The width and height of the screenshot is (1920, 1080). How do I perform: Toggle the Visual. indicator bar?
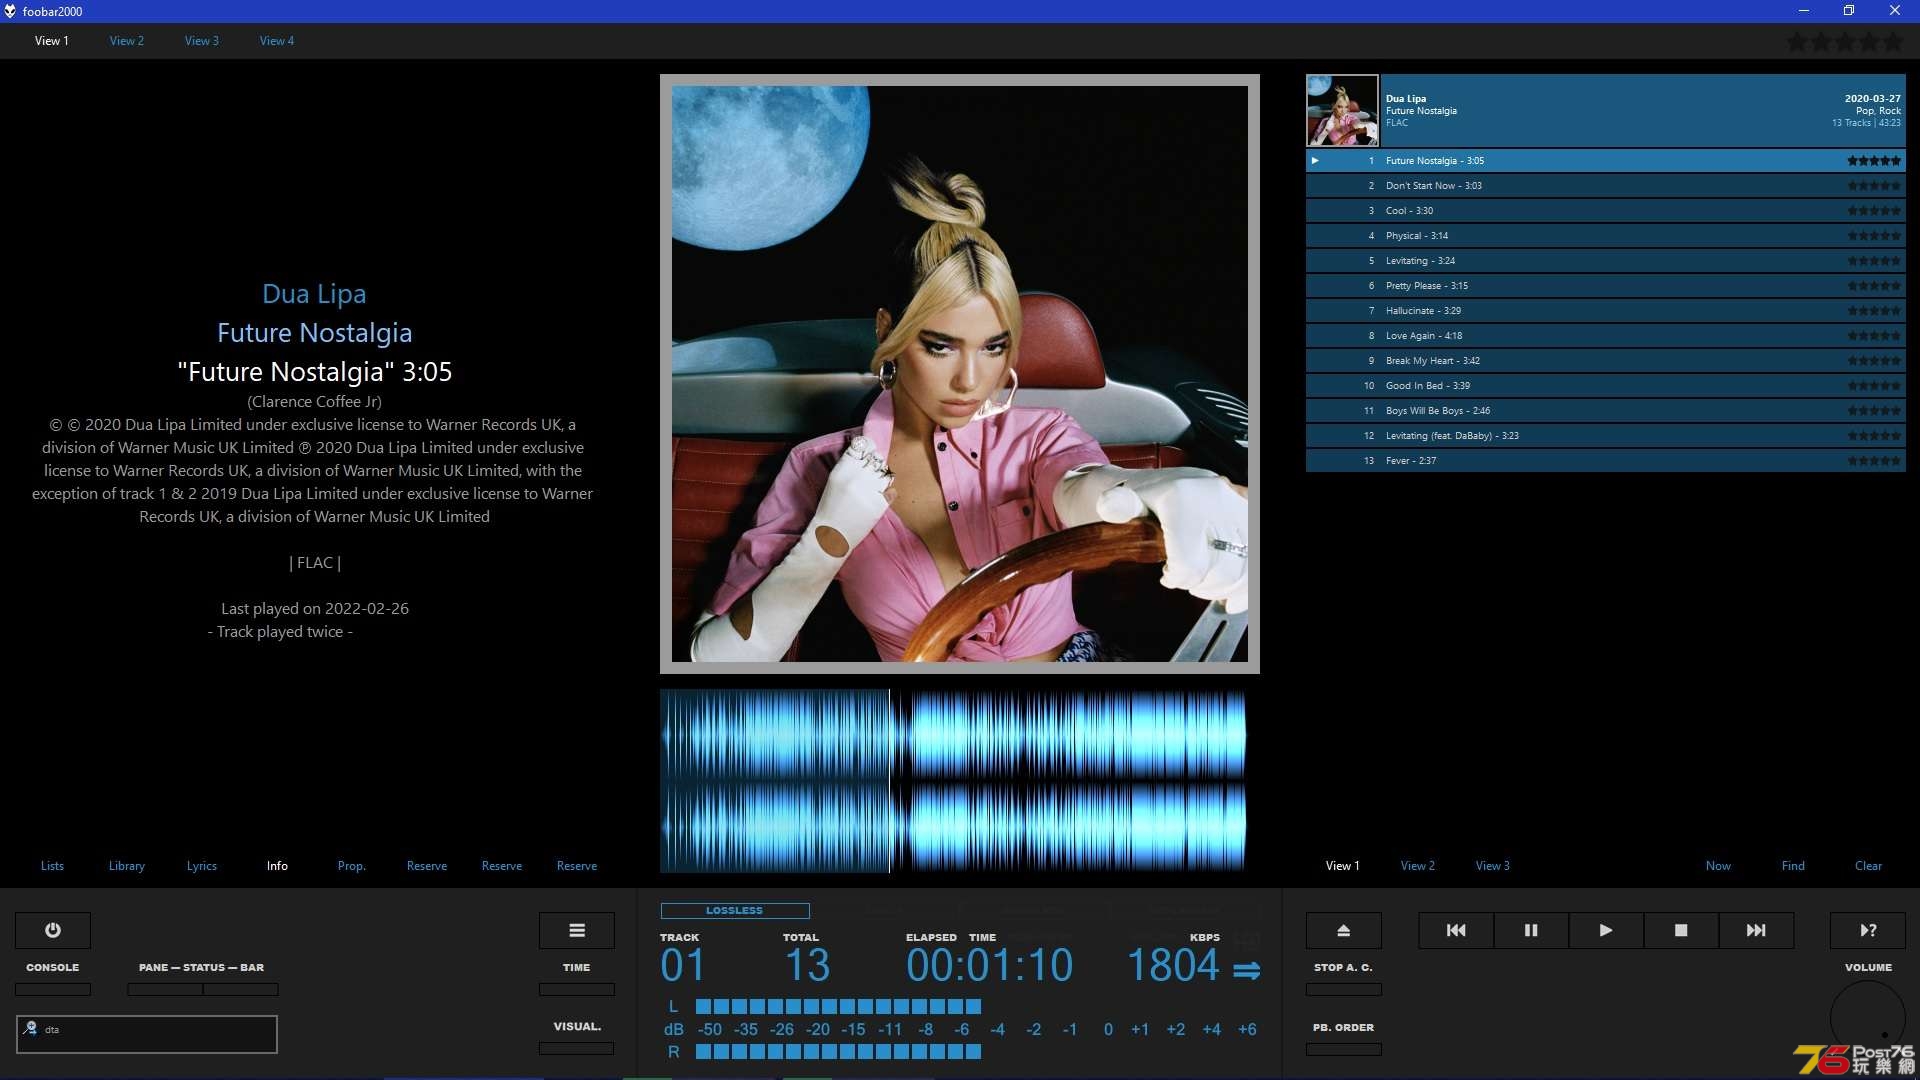pyautogui.click(x=577, y=1048)
